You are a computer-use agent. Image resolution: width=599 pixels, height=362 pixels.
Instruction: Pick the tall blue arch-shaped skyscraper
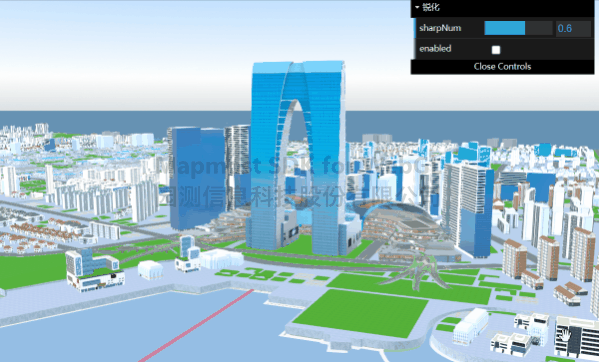(298, 157)
